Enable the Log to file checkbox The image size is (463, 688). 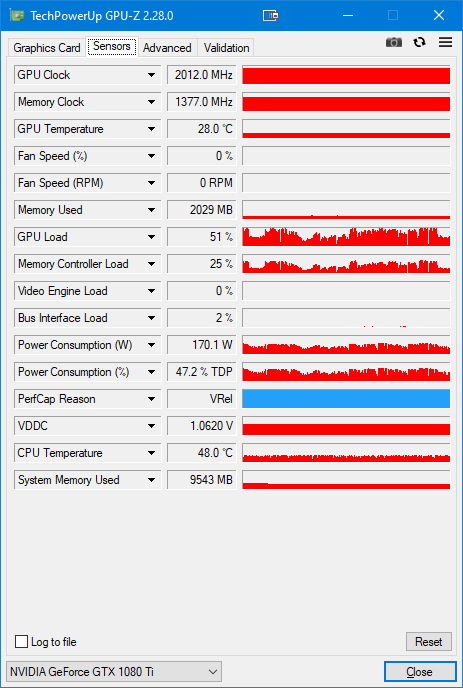click(x=22, y=641)
